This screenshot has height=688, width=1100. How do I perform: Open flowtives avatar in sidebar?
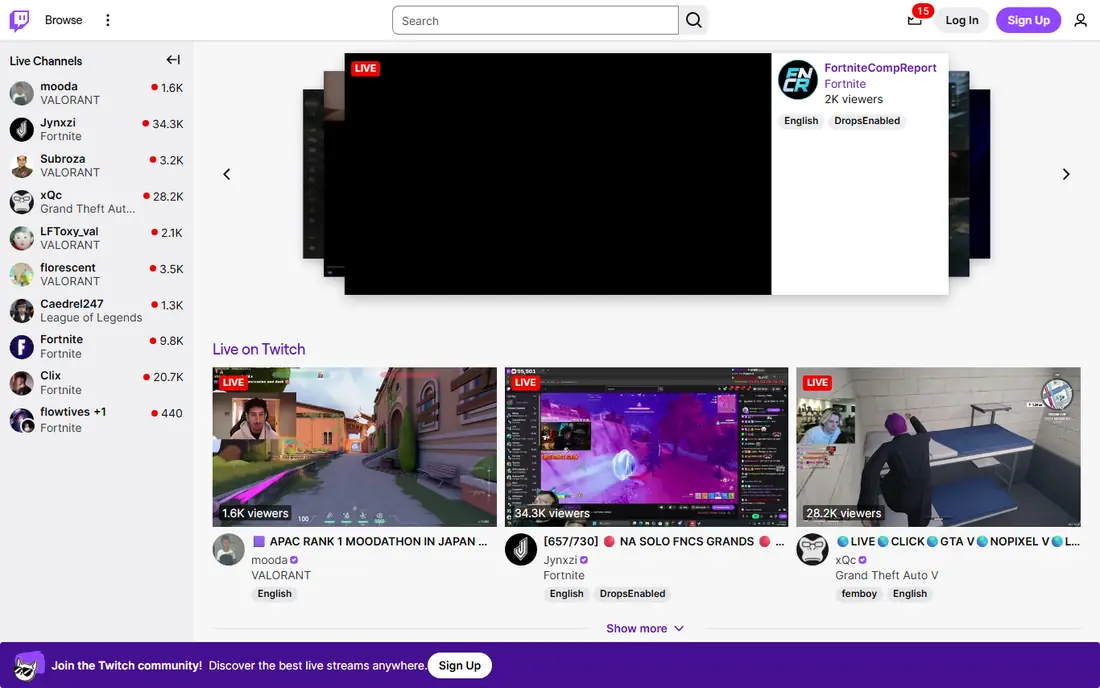point(22,420)
